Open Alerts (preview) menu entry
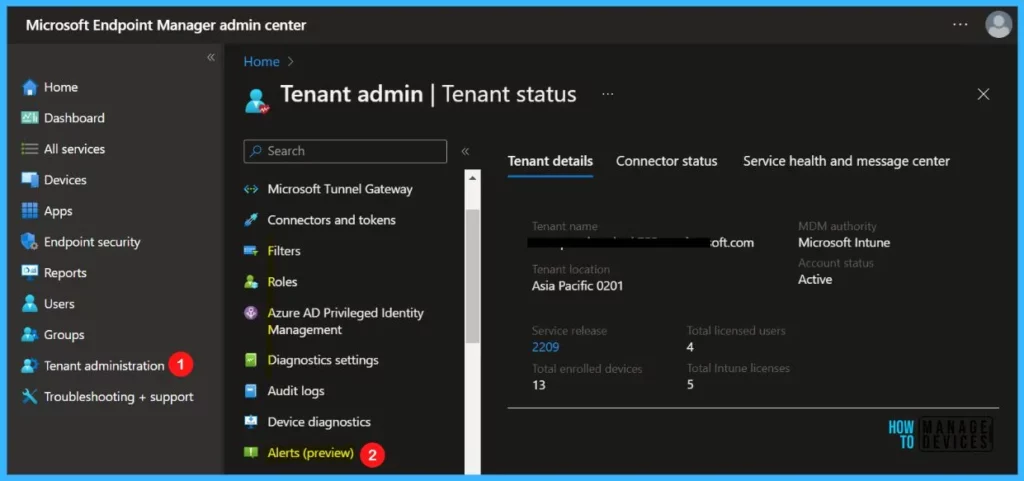1024x481 pixels. pyautogui.click(x=311, y=452)
